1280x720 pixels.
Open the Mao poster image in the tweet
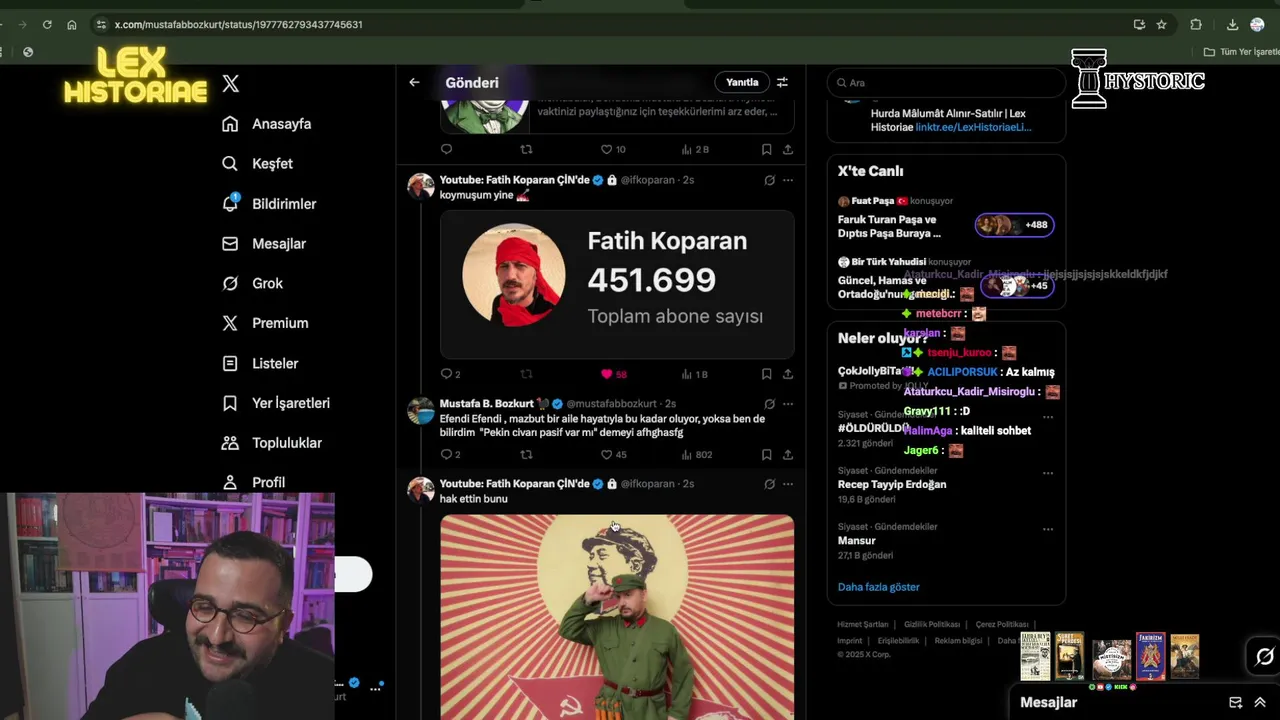point(617,617)
